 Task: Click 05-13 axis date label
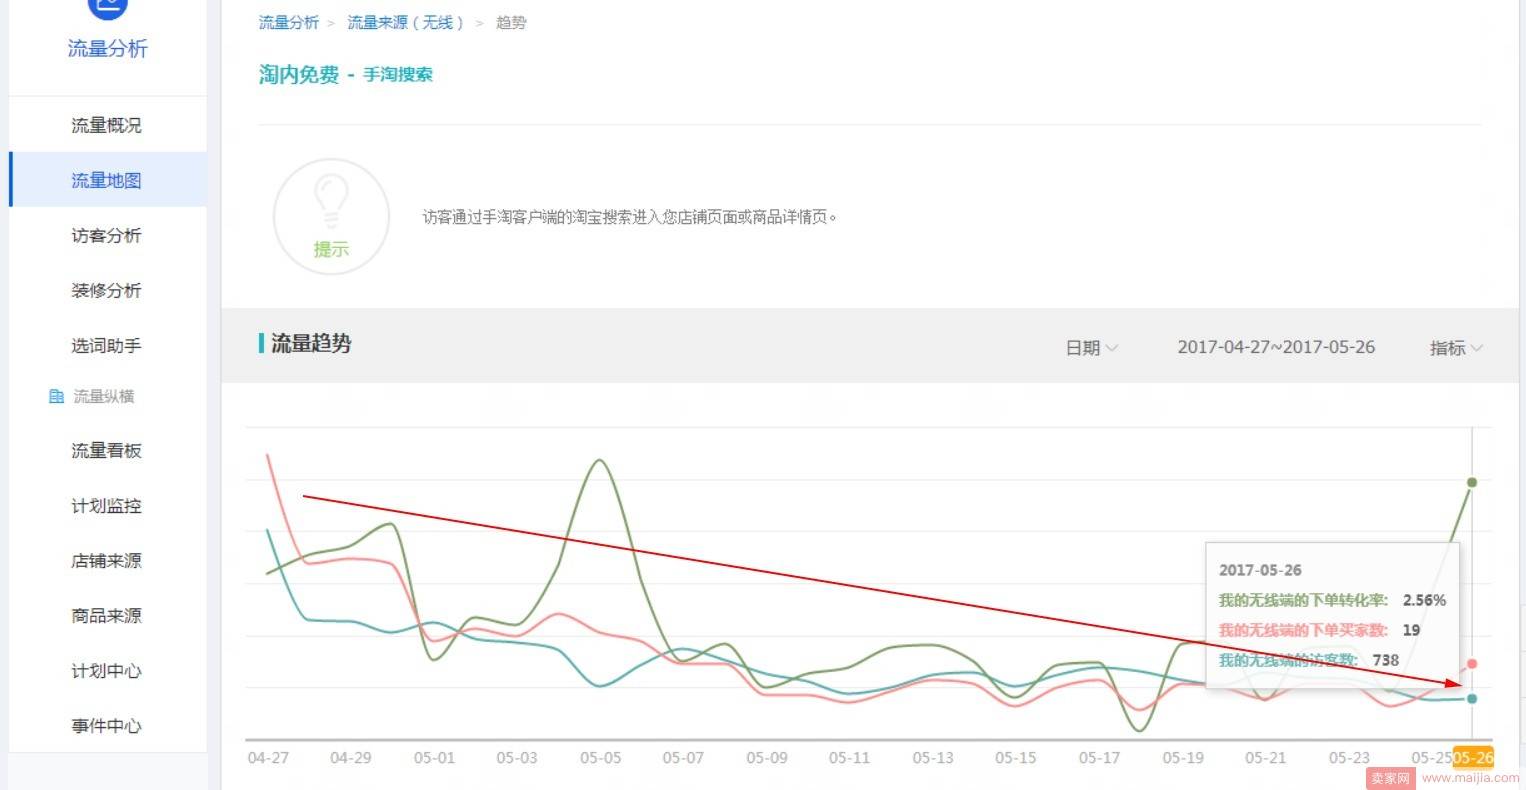coord(932,757)
